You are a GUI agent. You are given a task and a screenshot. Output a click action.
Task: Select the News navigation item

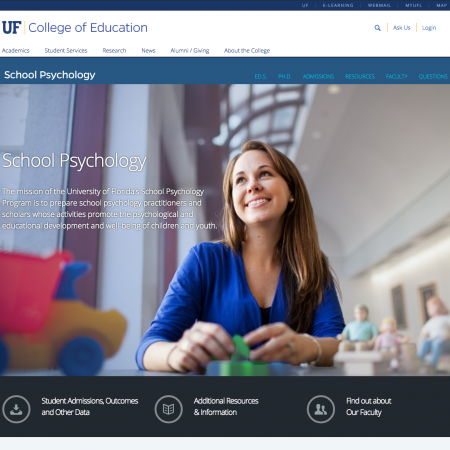[x=148, y=51]
